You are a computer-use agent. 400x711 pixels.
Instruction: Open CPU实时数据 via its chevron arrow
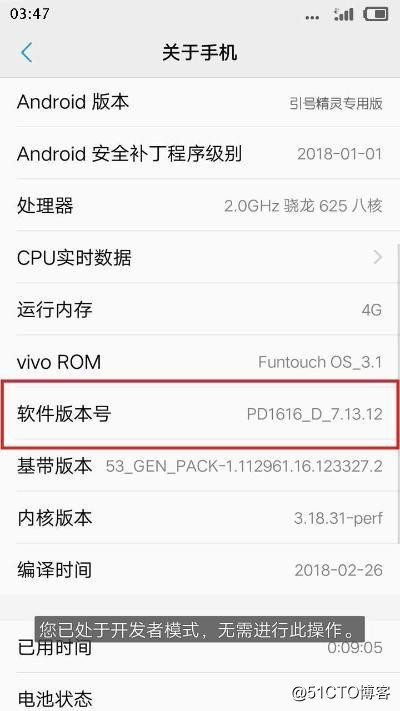pos(377,258)
